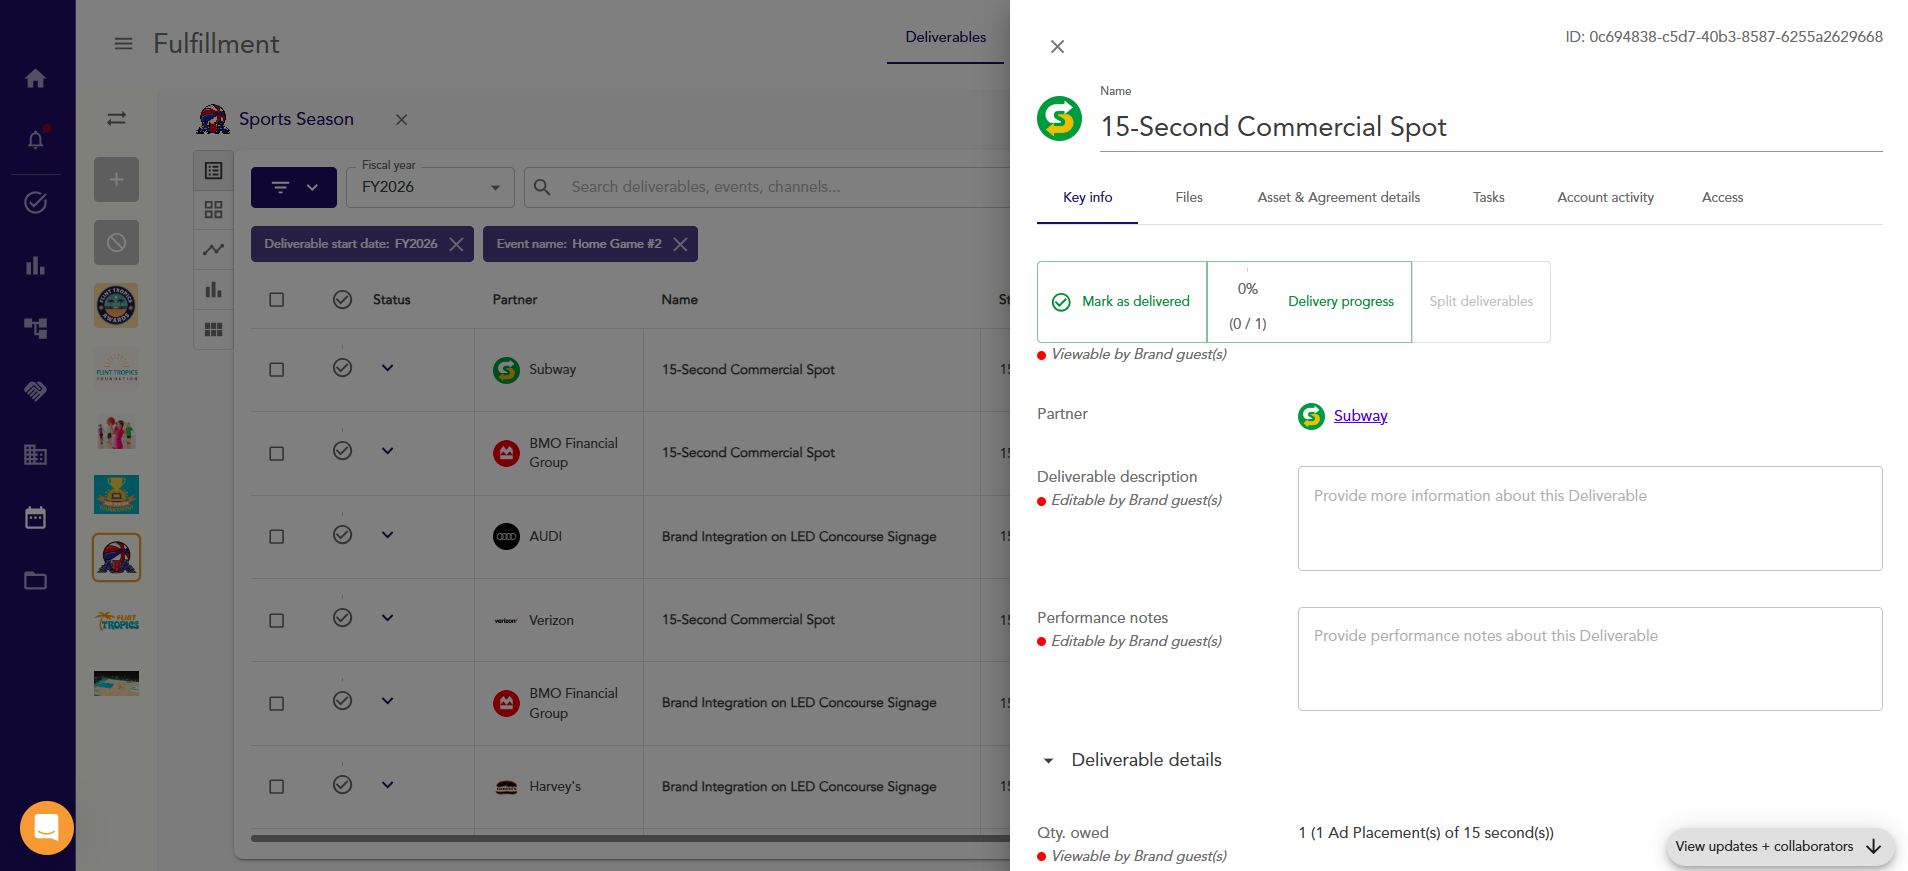Click the search magnifier icon
Image resolution: width=1908 pixels, height=871 pixels.
click(x=543, y=187)
